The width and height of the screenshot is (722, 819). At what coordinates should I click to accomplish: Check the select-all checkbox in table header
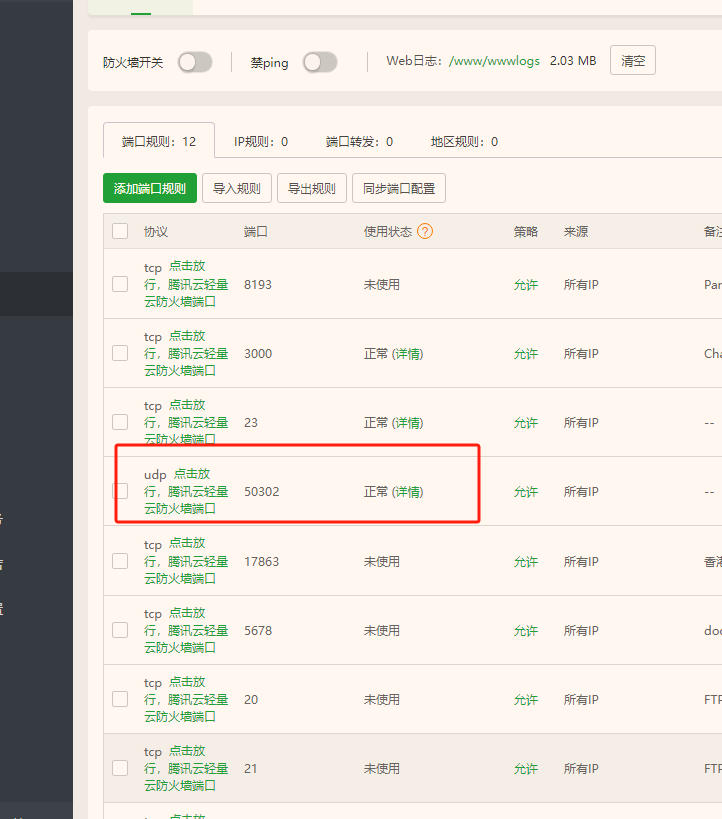point(120,231)
